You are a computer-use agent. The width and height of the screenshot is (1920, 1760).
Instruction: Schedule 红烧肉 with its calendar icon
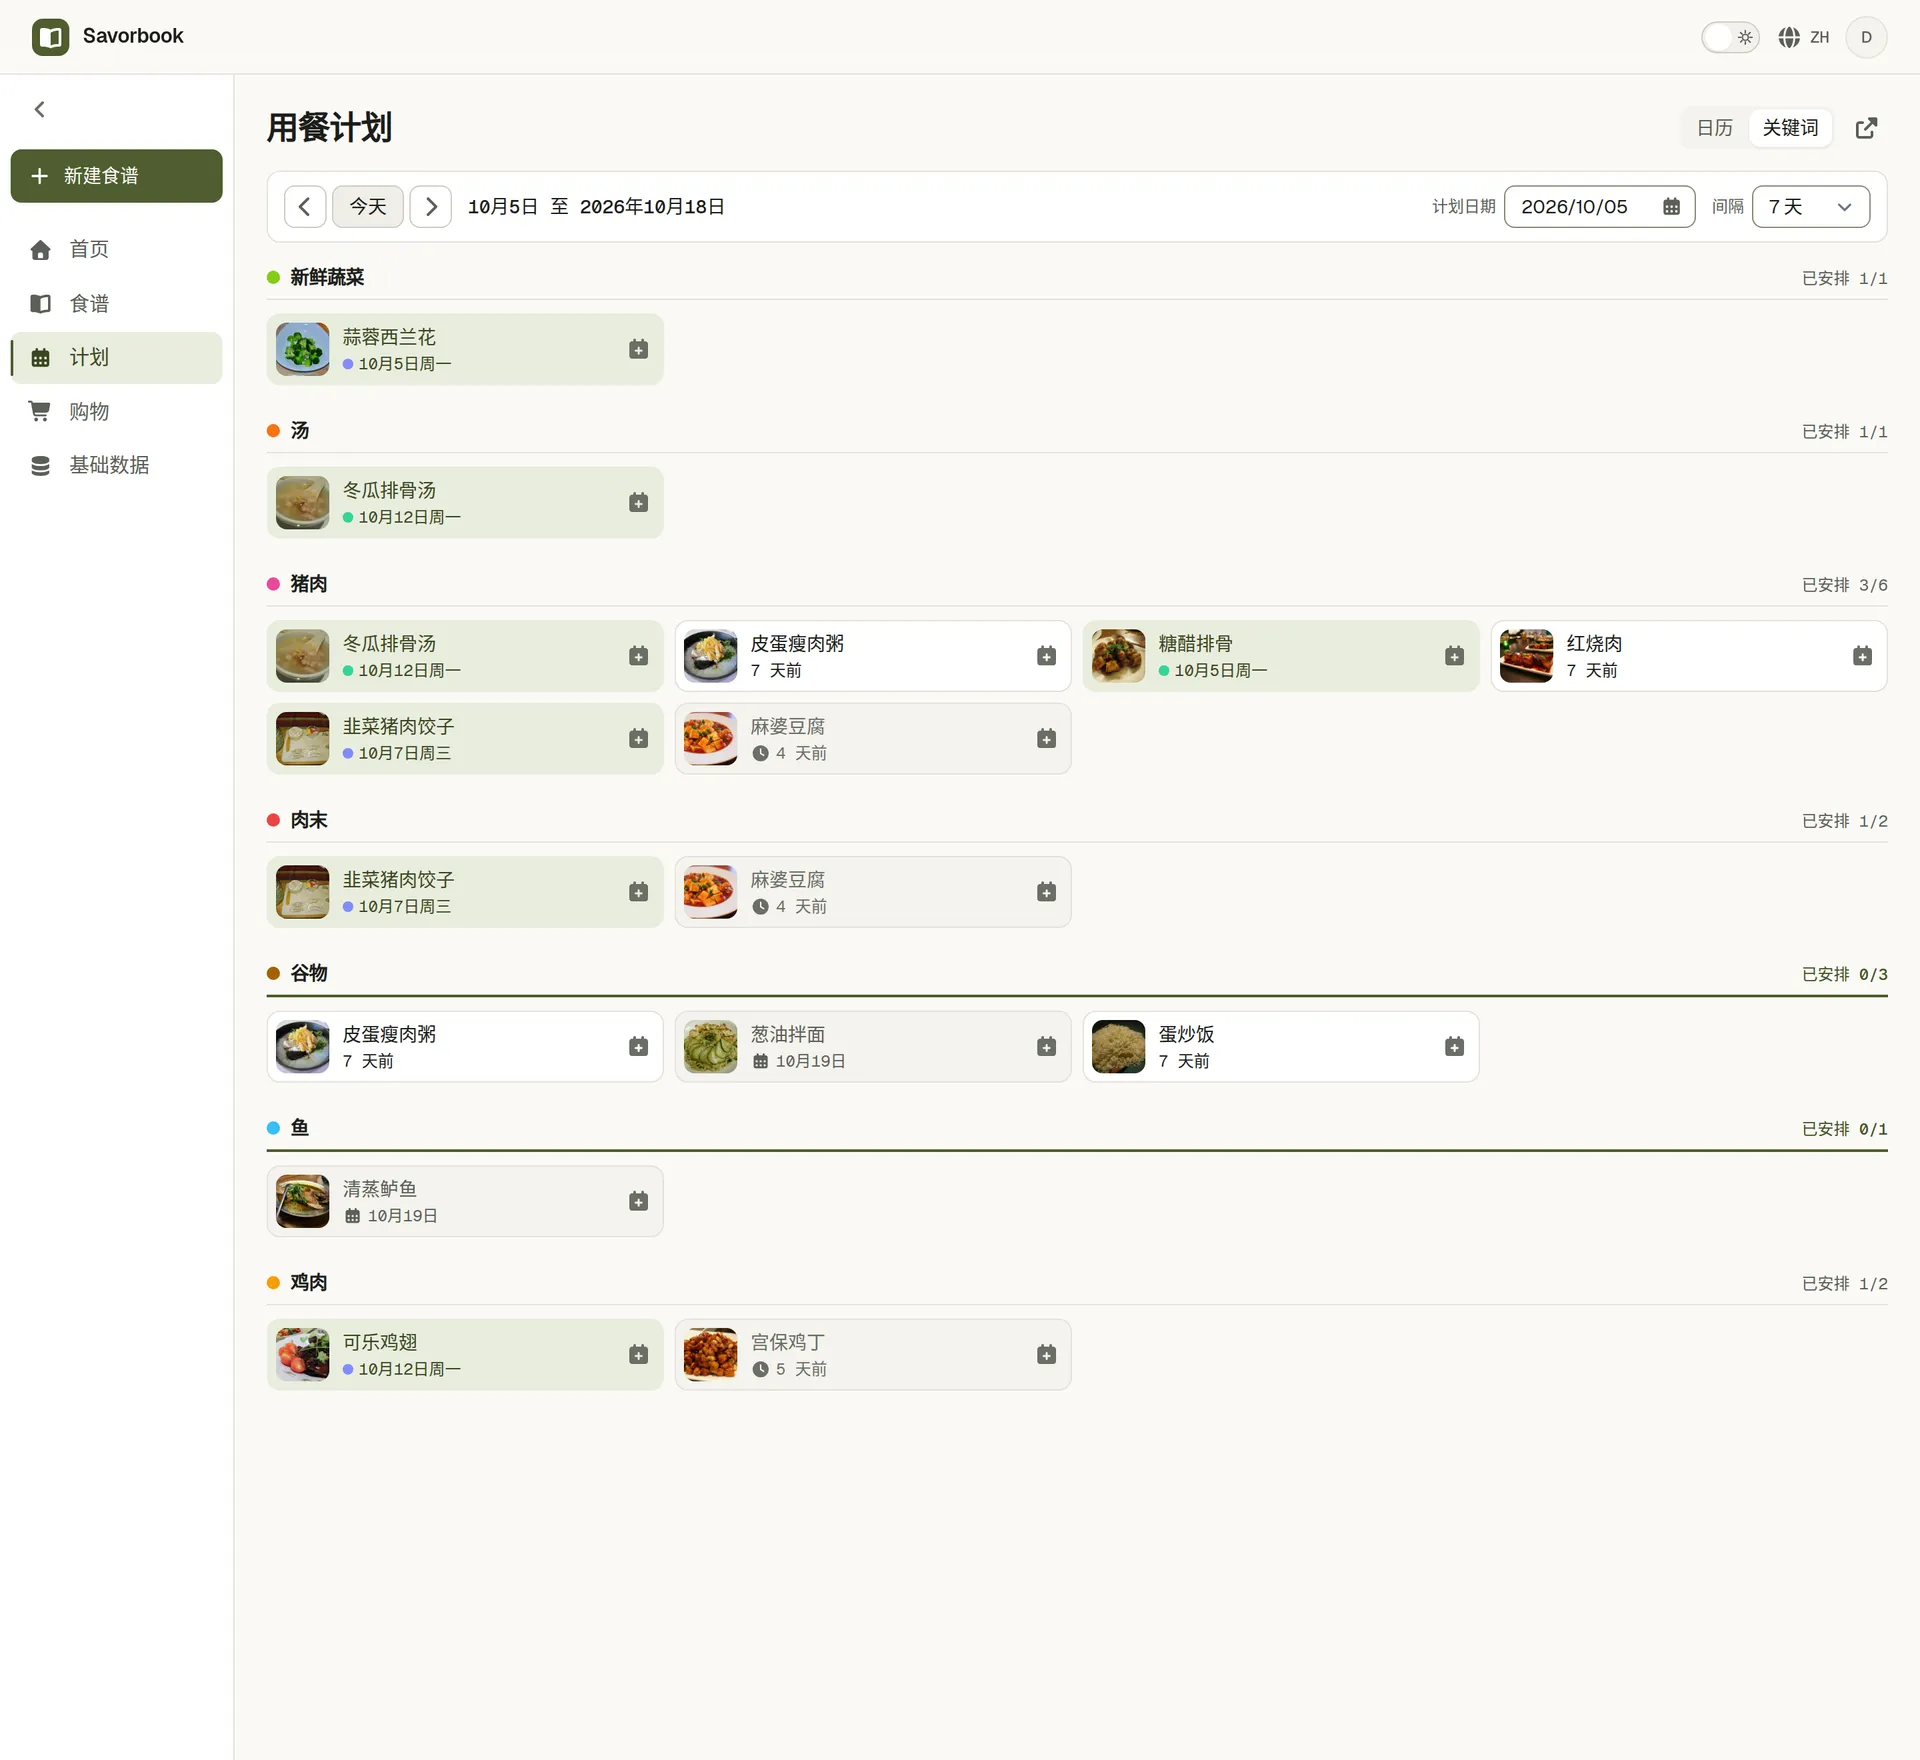[1862, 656]
